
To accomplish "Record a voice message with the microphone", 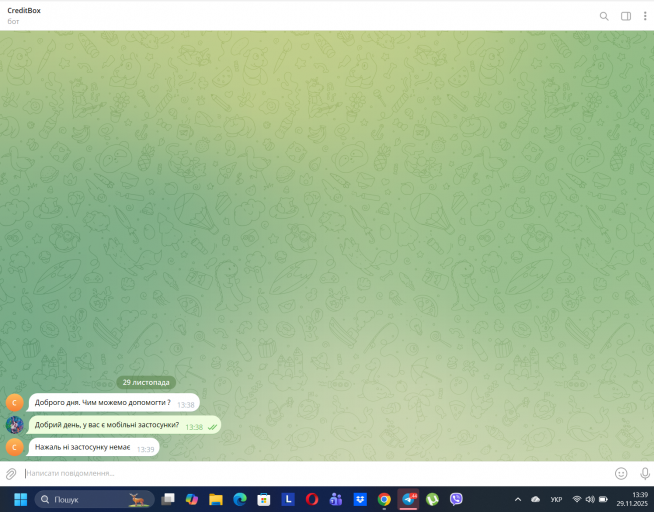I will coord(644,474).
